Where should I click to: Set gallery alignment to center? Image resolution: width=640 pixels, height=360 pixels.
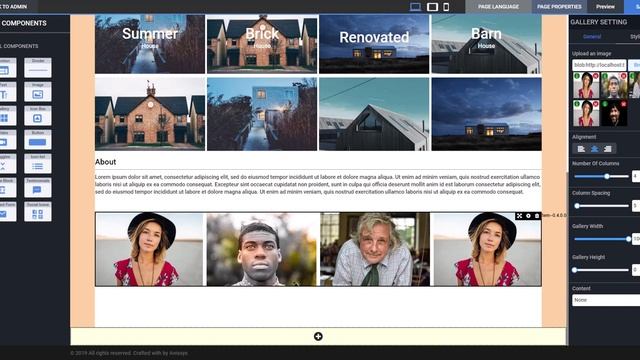tap(595, 149)
